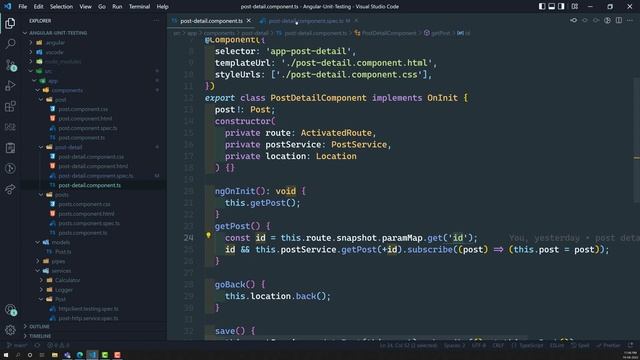
Task: Open the Search view in activity bar
Action: point(10,43)
